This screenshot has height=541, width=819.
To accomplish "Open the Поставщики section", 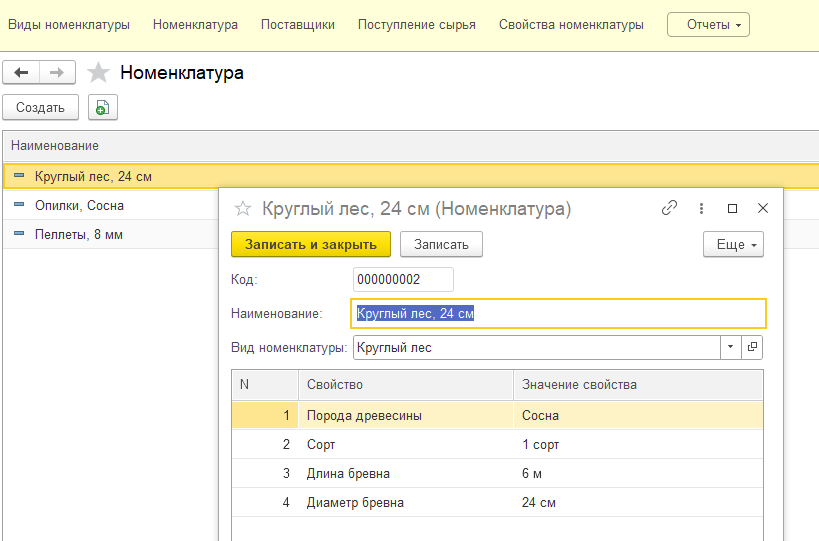I will click(x=297, y=25).
